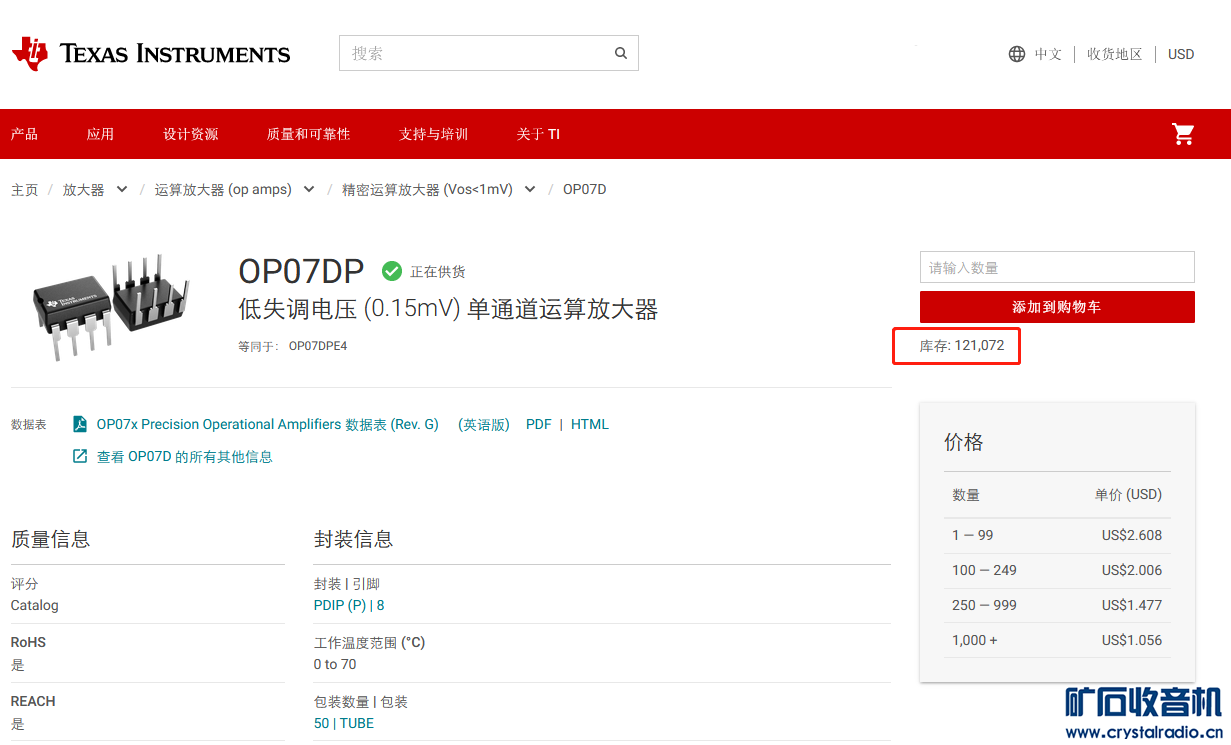Expand the 精密运算放大器 breadcrumb chevron

(530, 189)
